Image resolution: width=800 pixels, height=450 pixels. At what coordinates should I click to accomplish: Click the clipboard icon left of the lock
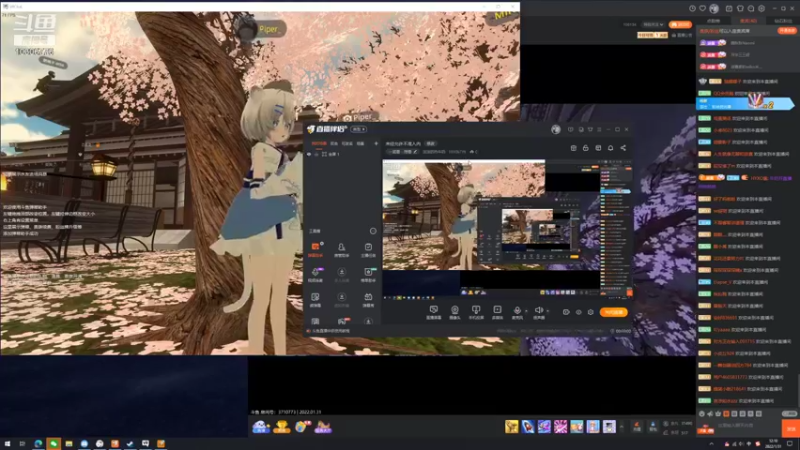tap(573, 148)
